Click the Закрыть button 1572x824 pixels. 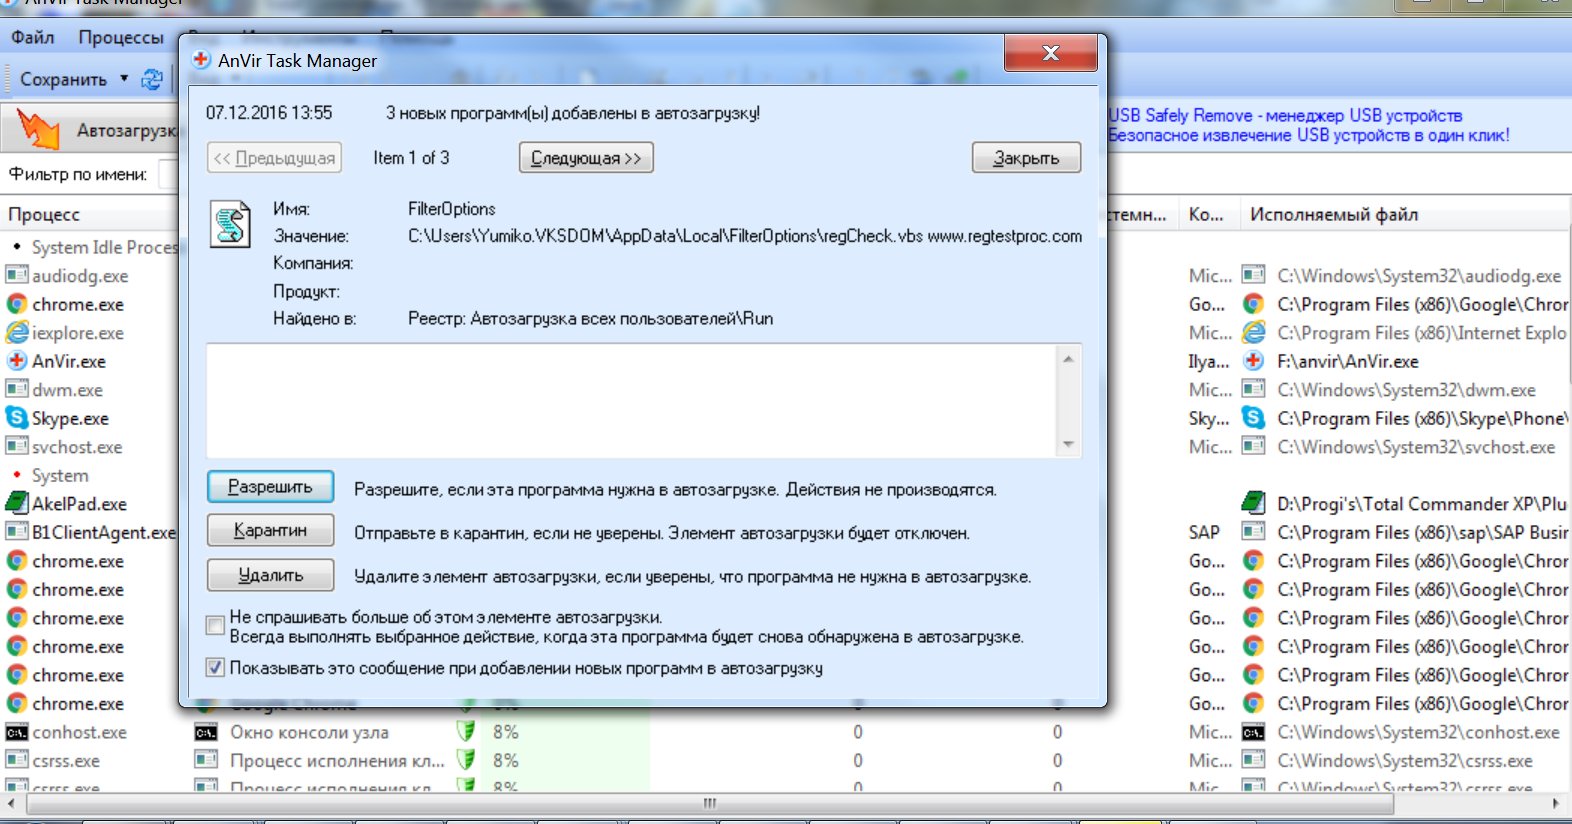coord(1026,158)
